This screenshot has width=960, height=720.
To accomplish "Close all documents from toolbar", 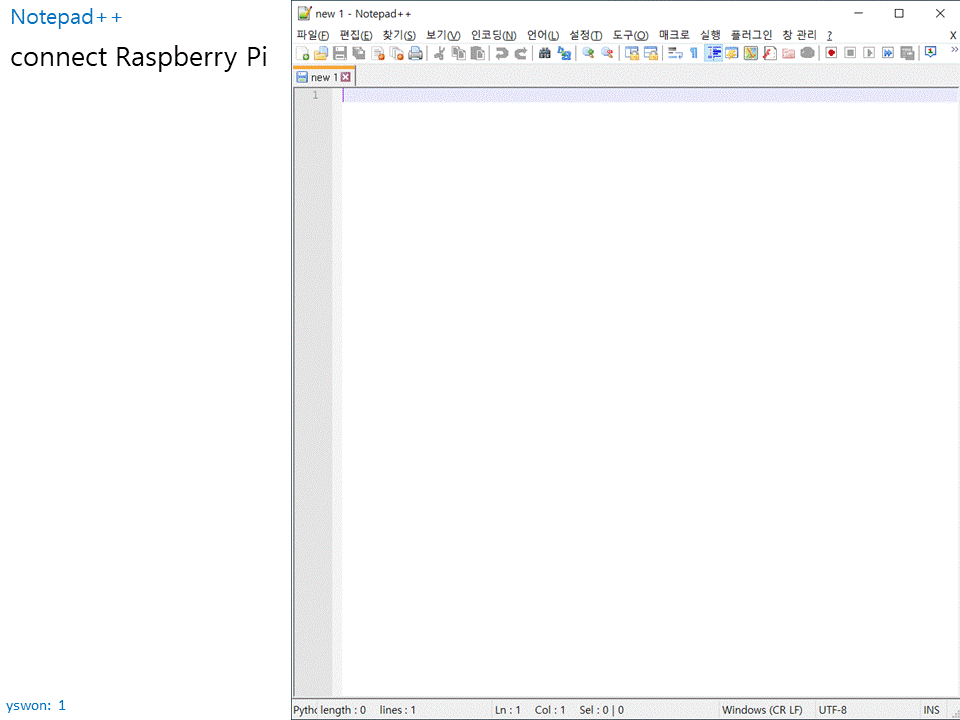I will [397, 53].
